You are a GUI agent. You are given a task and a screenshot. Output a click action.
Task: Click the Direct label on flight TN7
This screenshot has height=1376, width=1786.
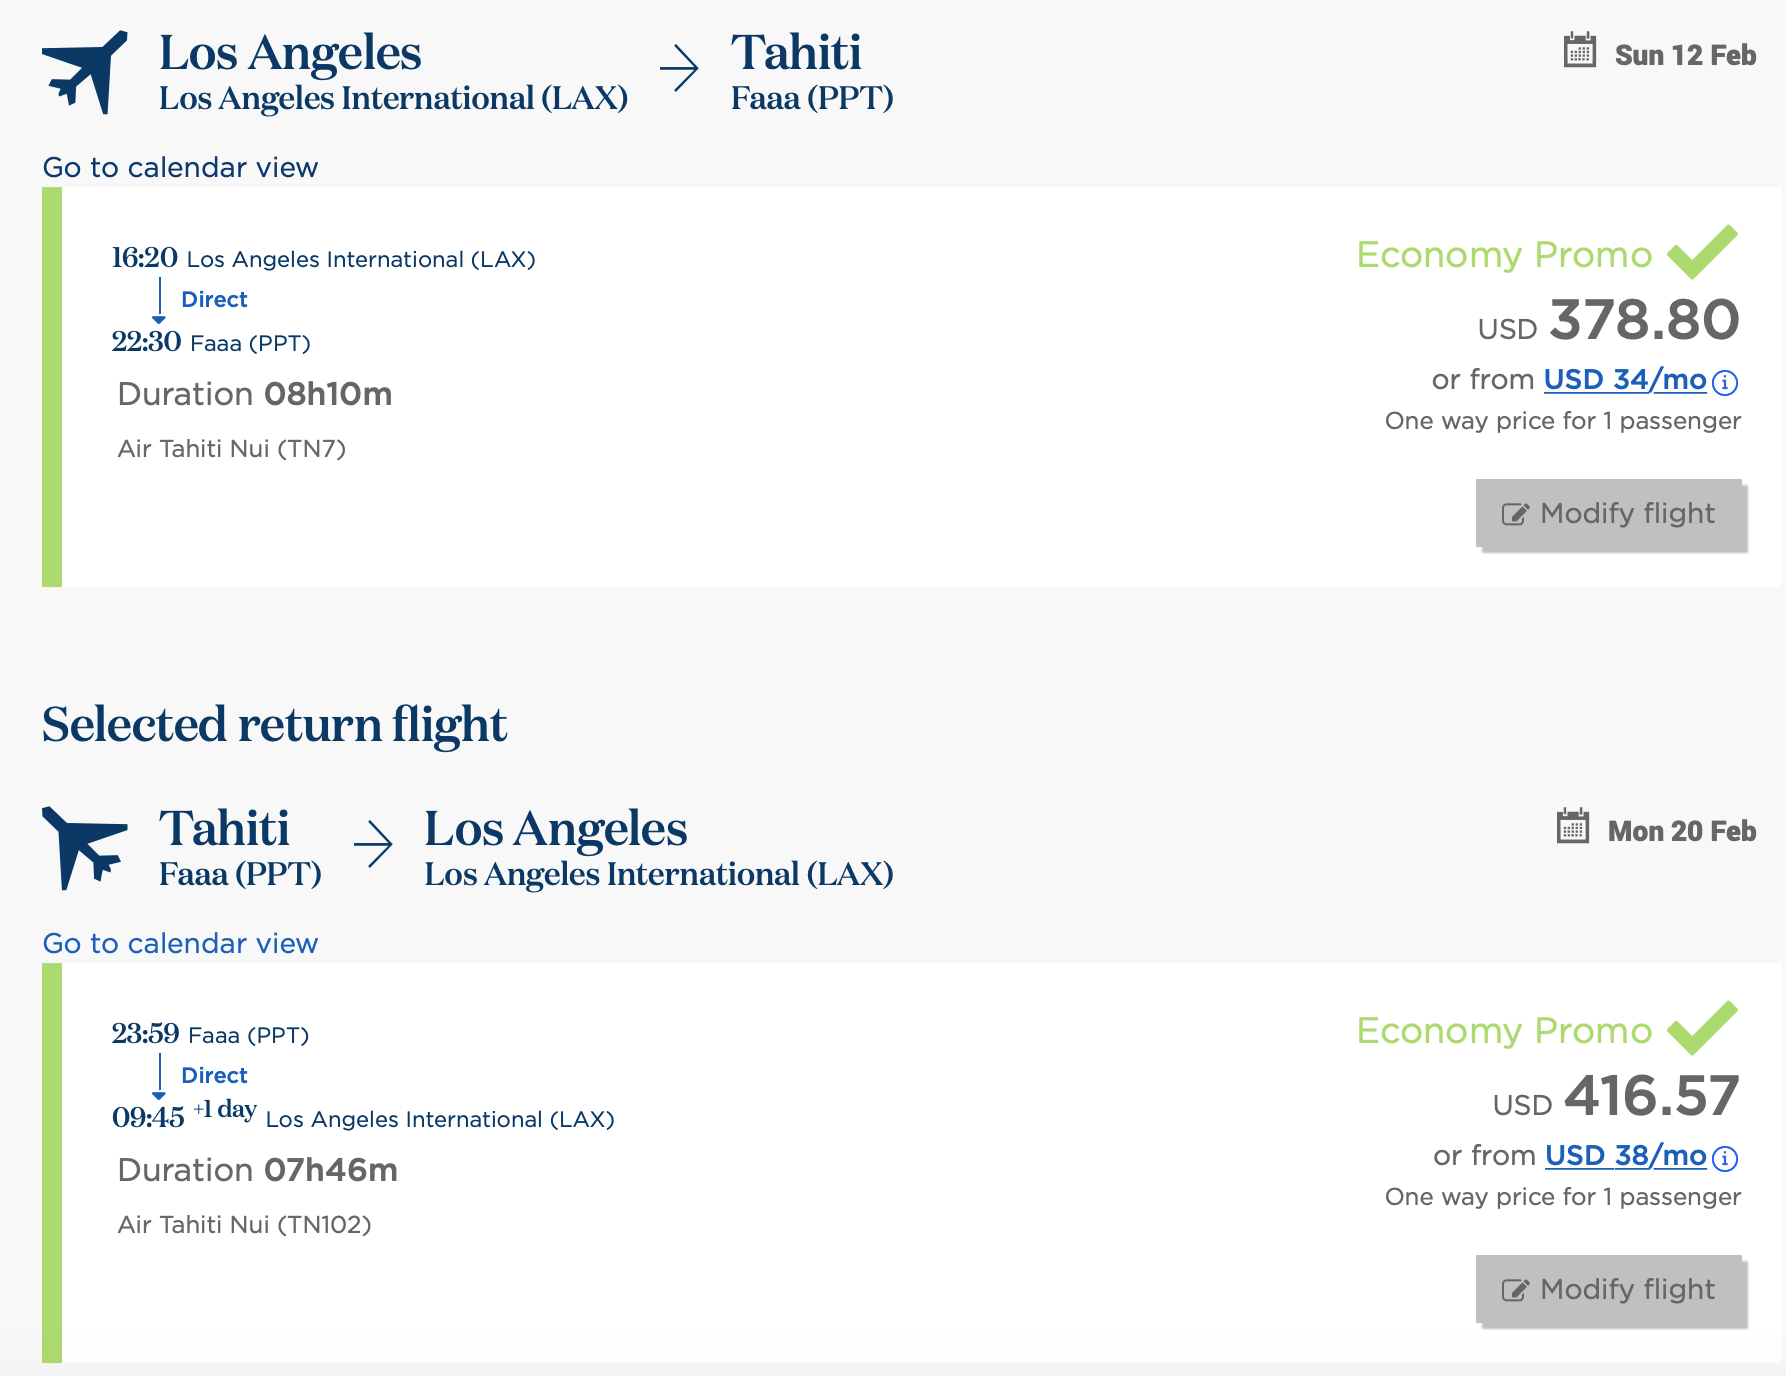pyautogui.click(x=214, y=299)
